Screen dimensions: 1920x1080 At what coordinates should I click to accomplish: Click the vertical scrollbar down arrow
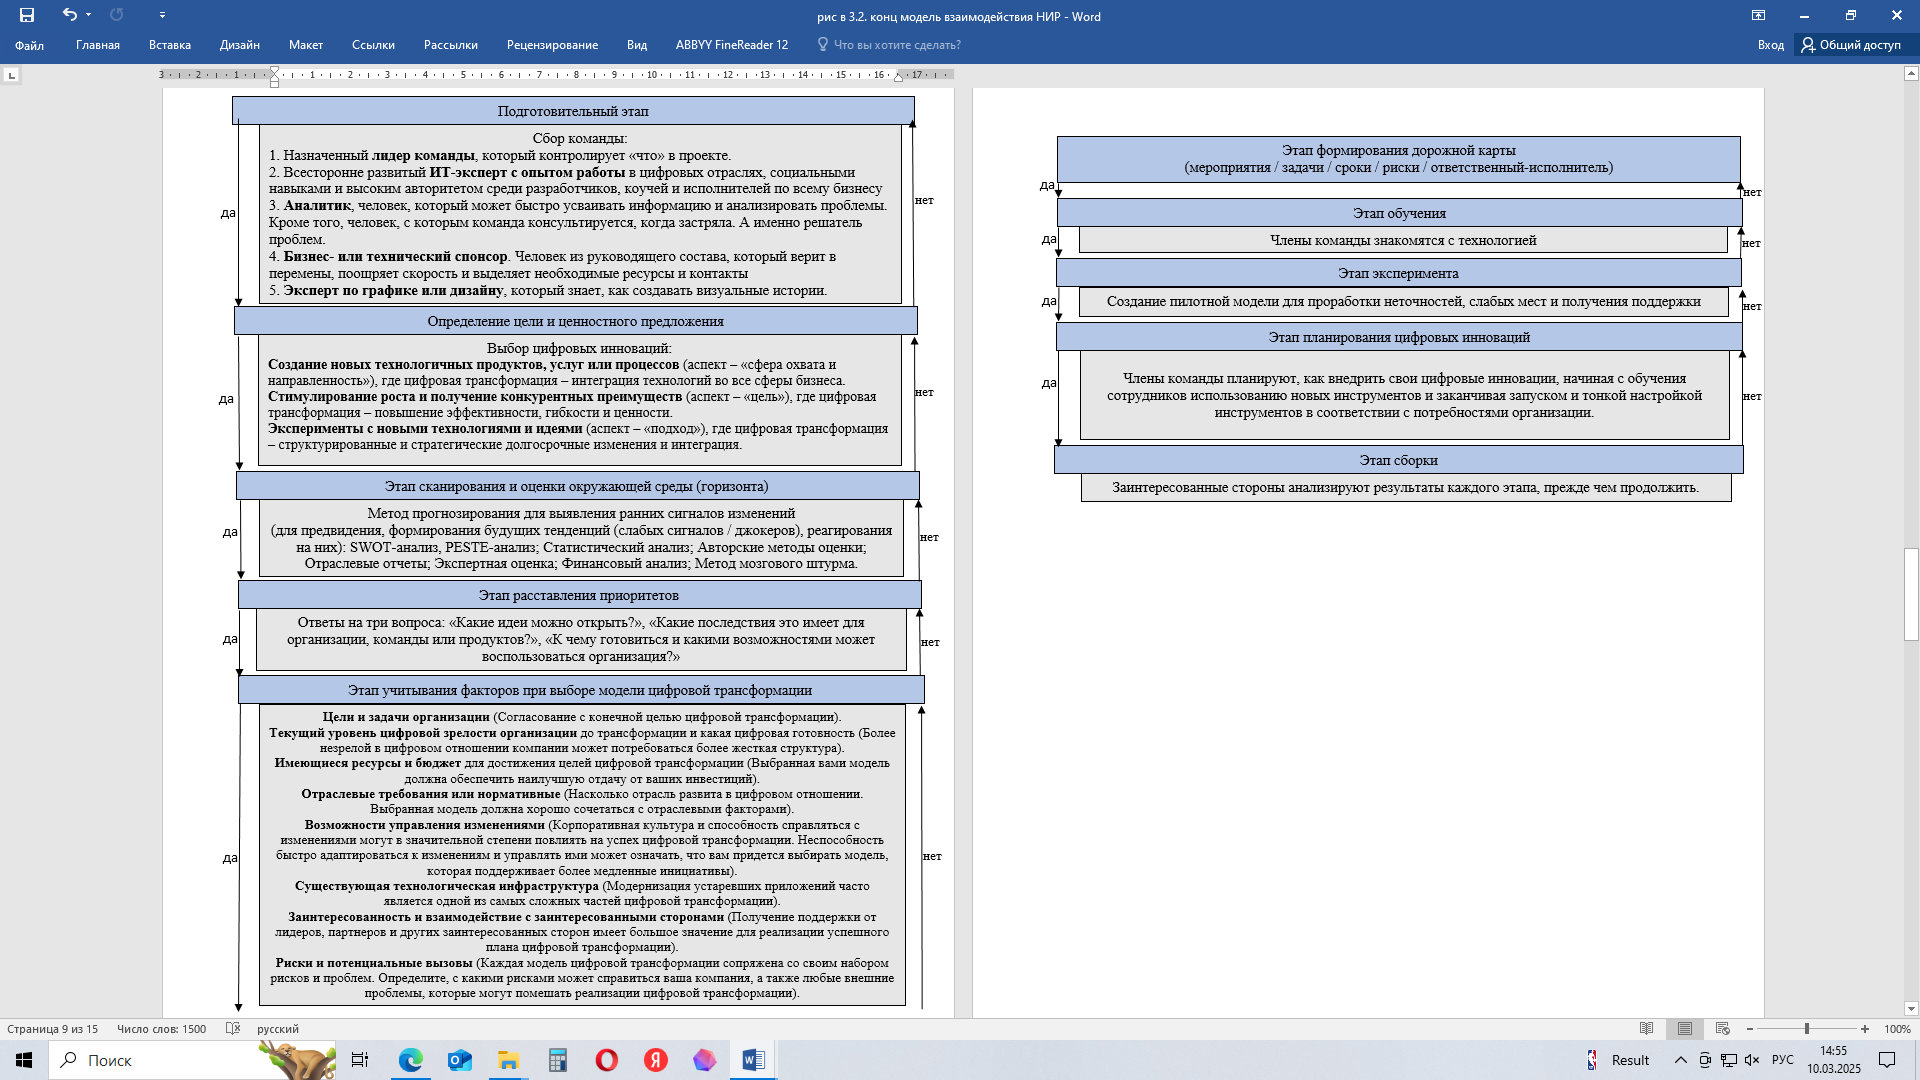click(1911, 1009)
